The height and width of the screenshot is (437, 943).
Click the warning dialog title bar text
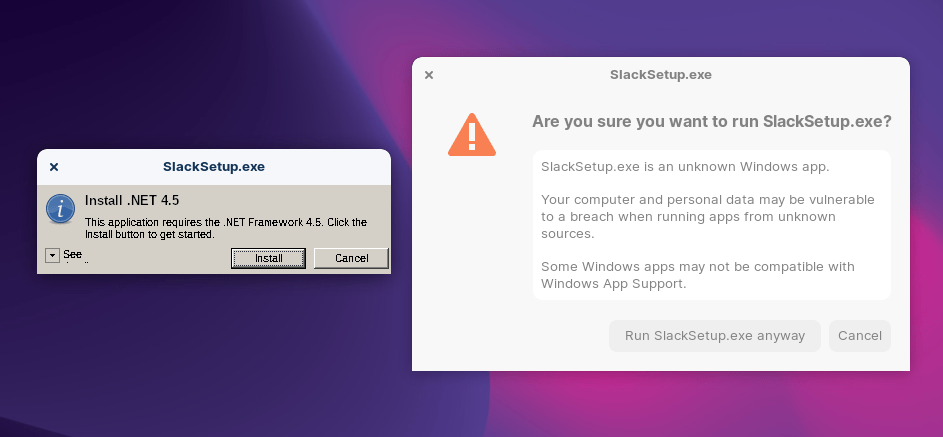[660, 75]
